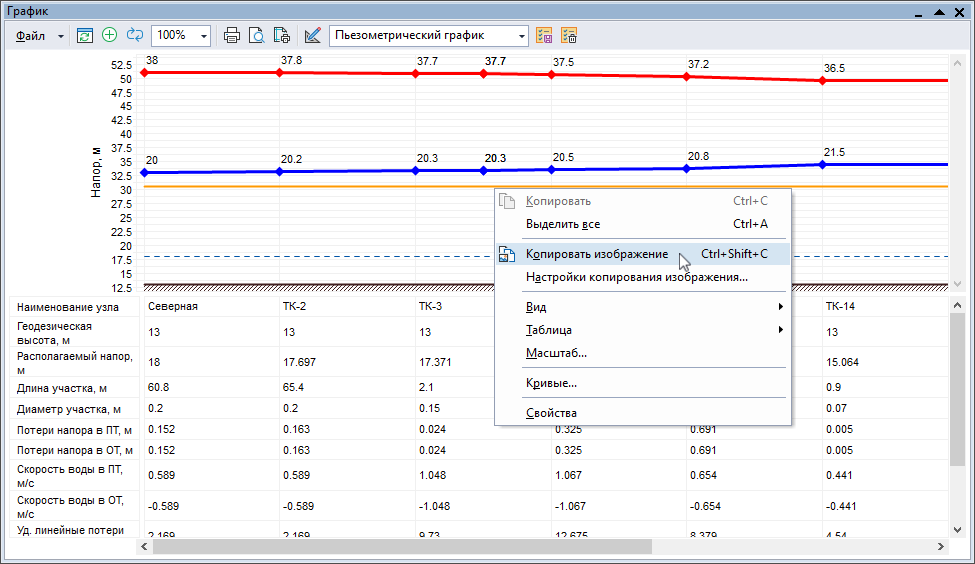
Task: Click the pencil and ruler edit icon
Action: pyautogui.click(x=313, y=35)
